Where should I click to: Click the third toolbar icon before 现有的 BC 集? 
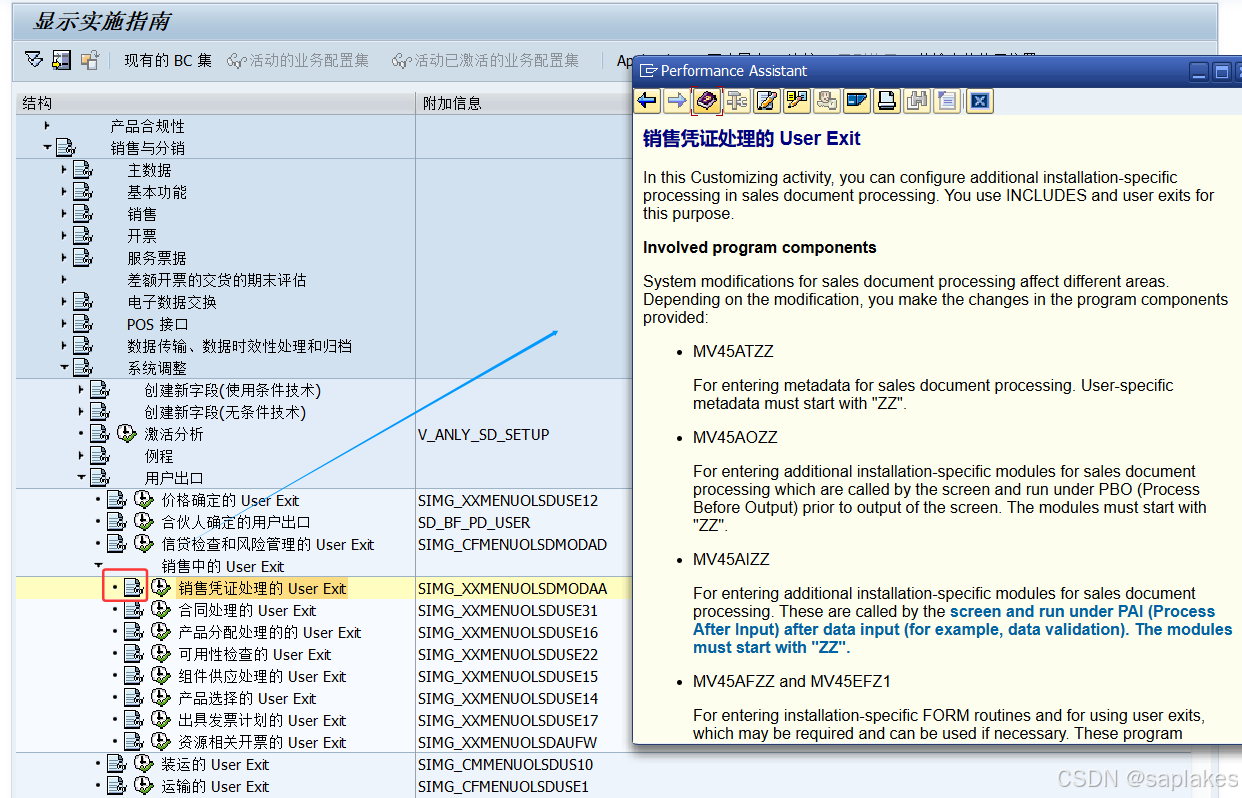click(x=90, y=60)
